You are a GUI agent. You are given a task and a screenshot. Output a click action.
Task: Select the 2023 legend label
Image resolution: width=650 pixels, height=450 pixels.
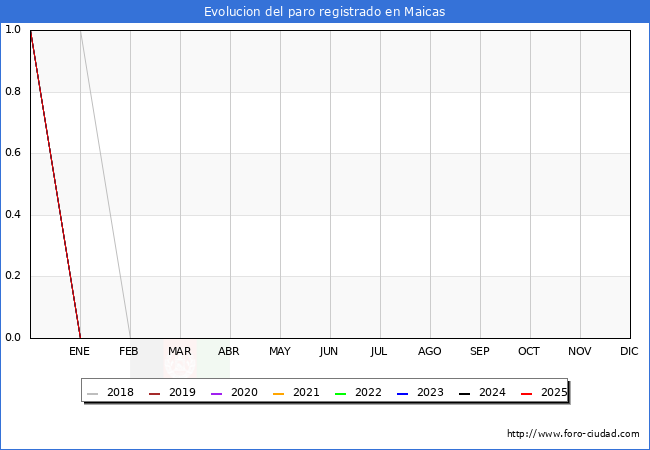point(430,393)
